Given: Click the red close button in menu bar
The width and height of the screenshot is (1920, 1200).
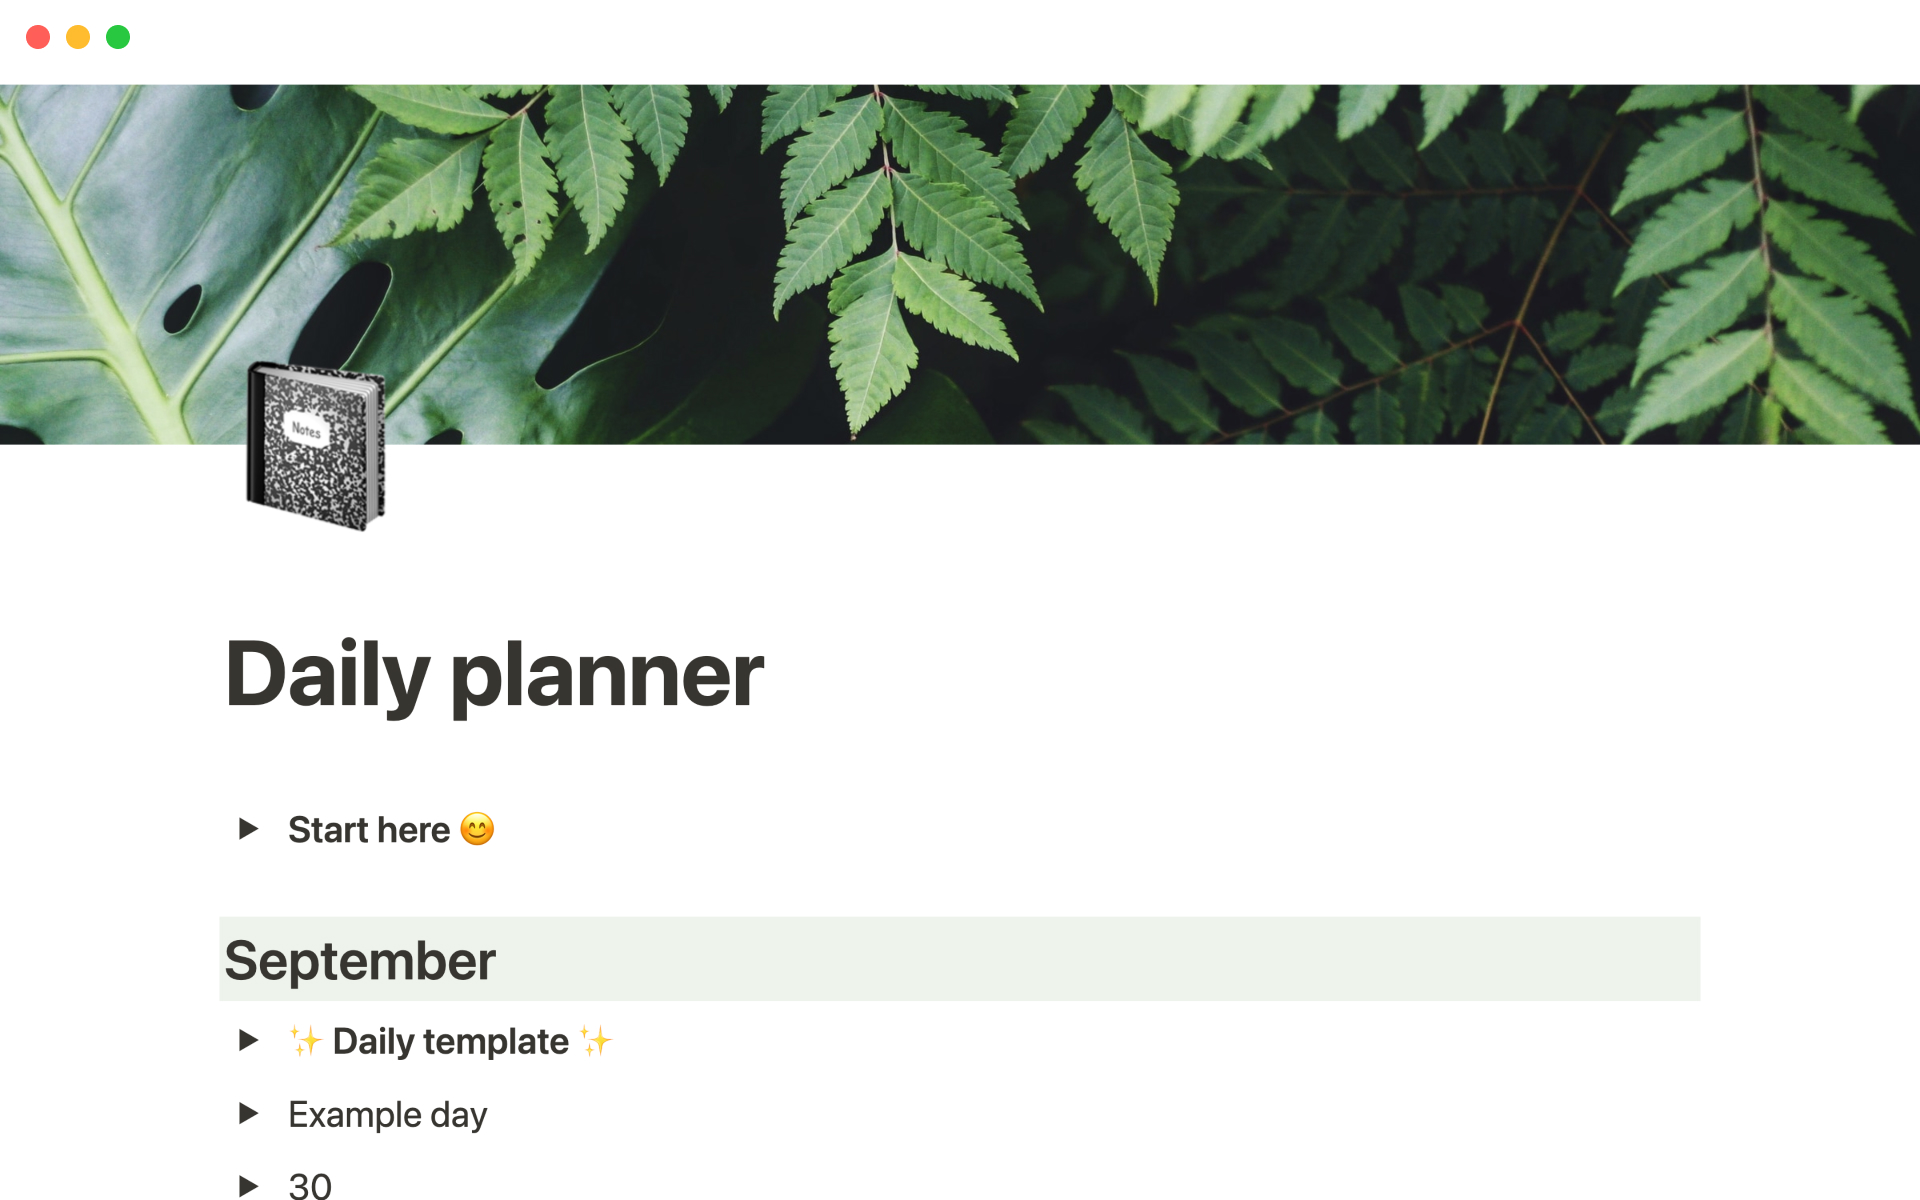Looking at the screenshot, I should point(37,35).
